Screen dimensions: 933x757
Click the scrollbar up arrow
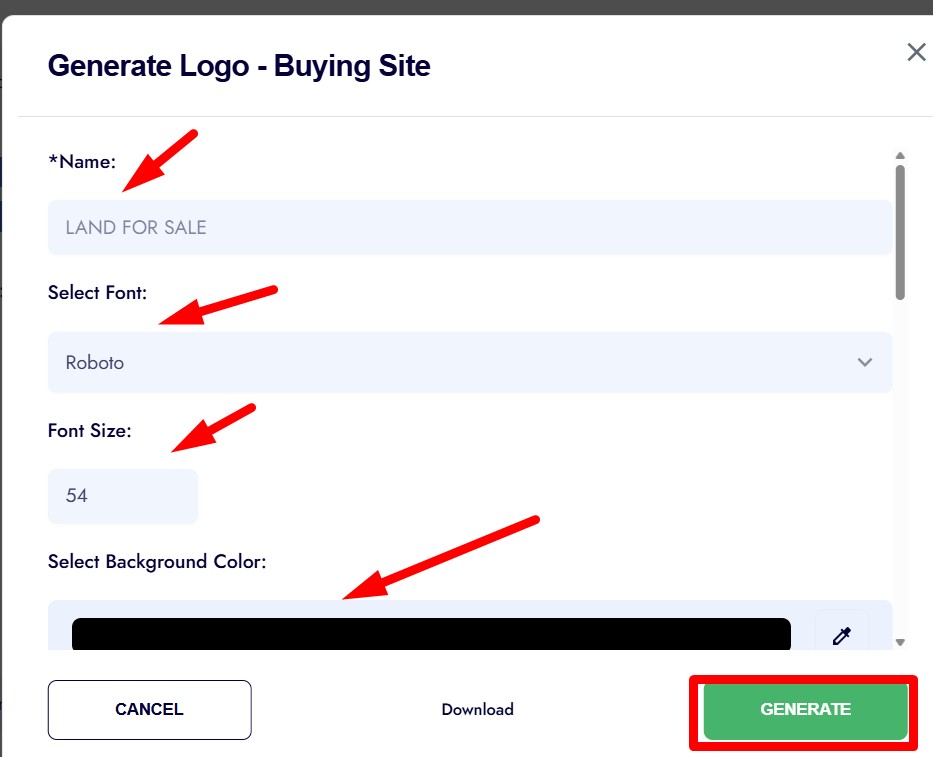pos(900,156)
